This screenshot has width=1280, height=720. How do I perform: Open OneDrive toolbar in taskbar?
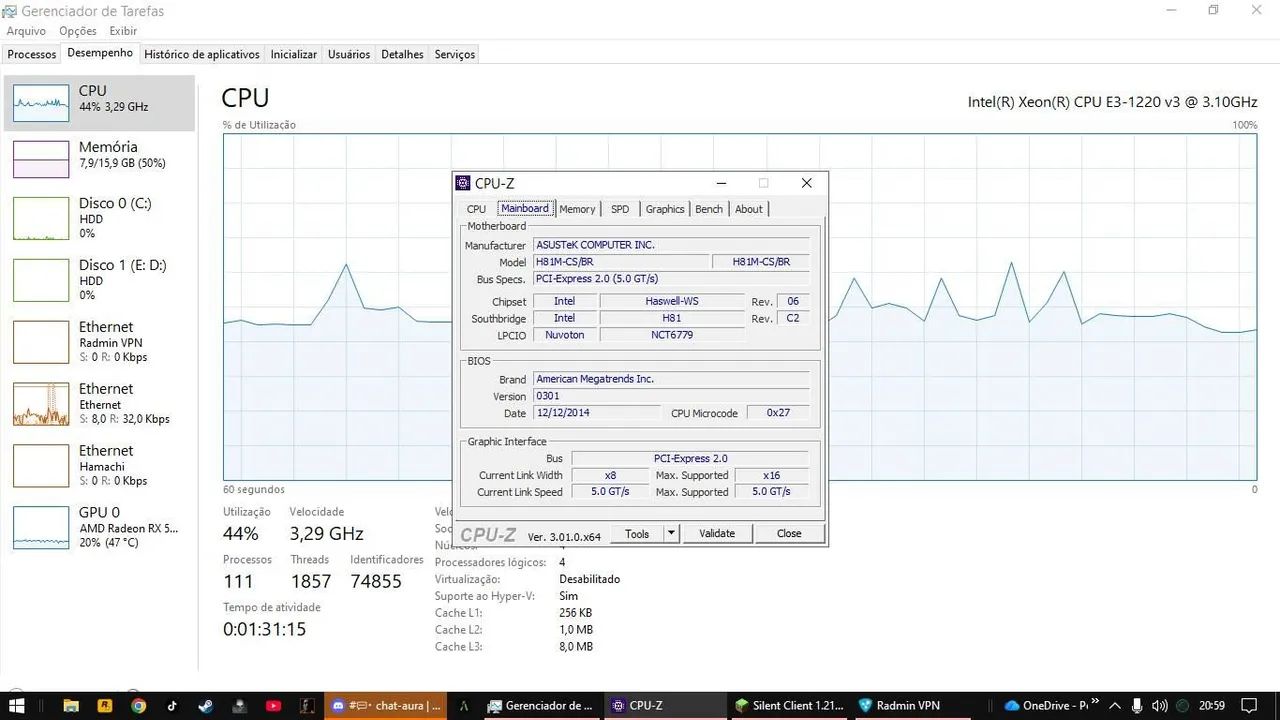(1046, 705)
